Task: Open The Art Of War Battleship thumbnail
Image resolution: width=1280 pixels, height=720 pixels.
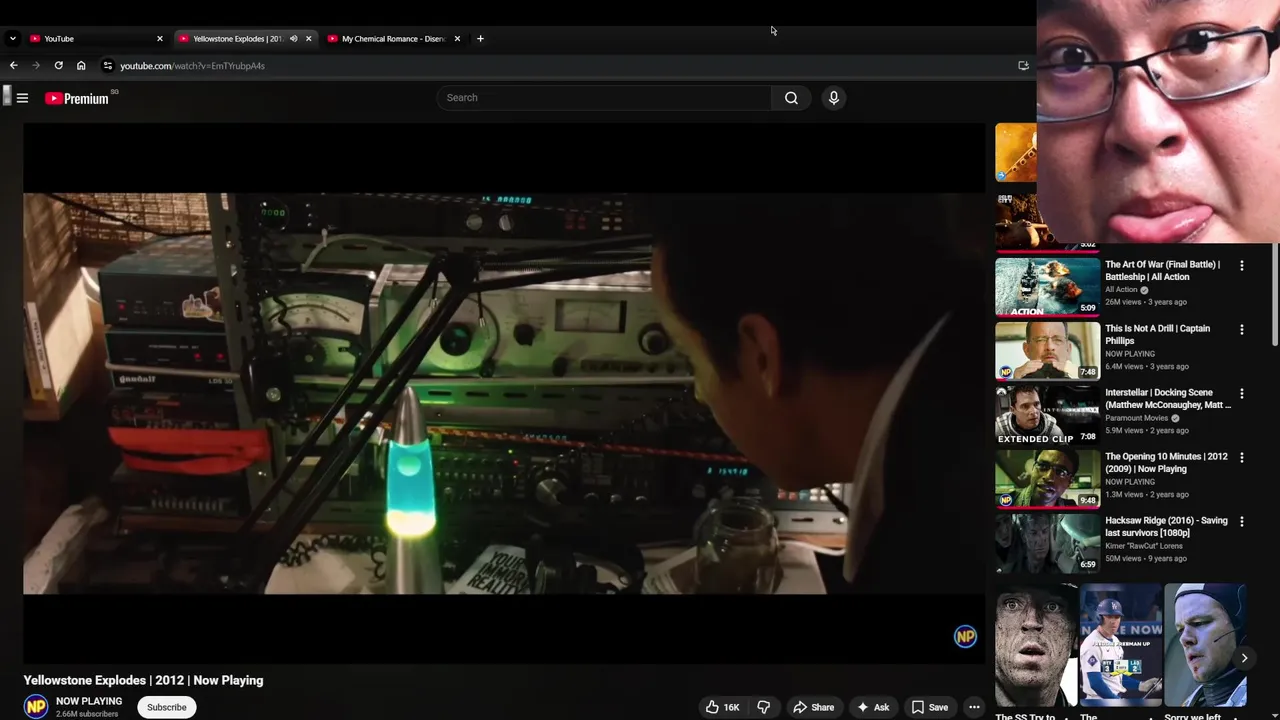Action: (x=1047, y=287)
